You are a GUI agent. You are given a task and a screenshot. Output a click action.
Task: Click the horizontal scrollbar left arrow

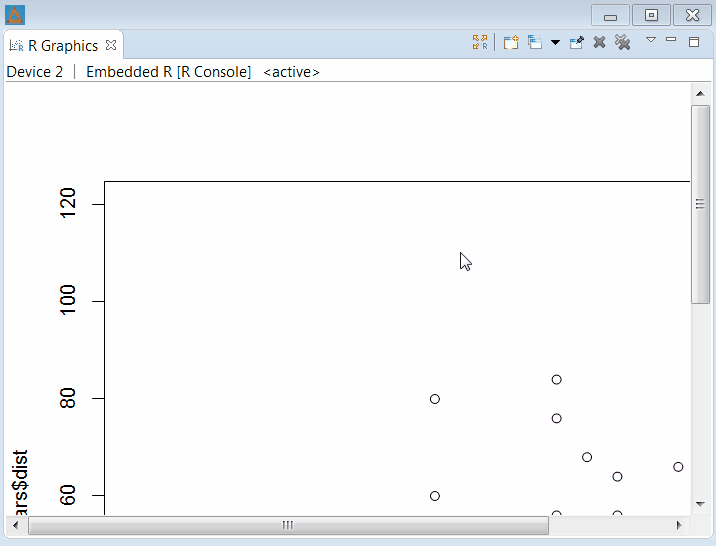16,525
